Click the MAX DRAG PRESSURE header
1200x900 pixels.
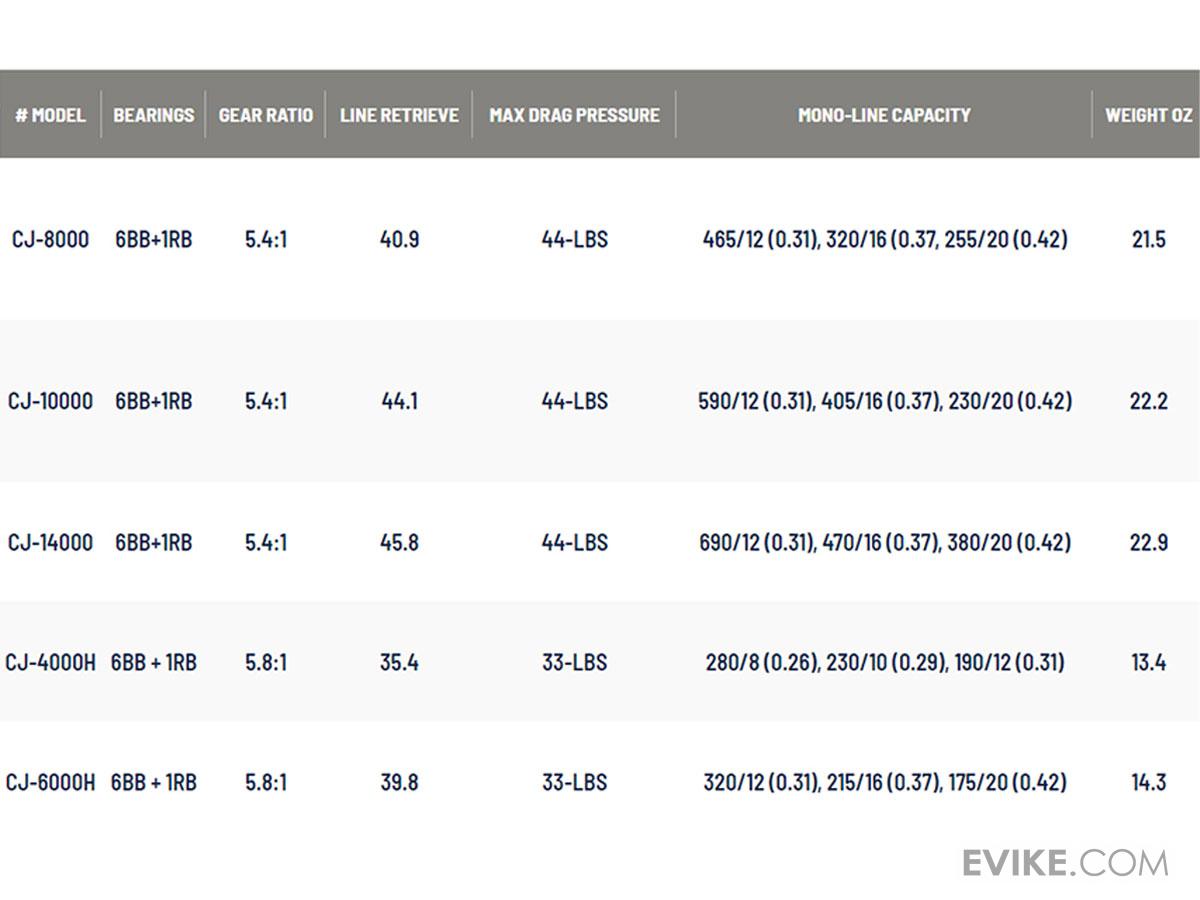coord(574,115)
